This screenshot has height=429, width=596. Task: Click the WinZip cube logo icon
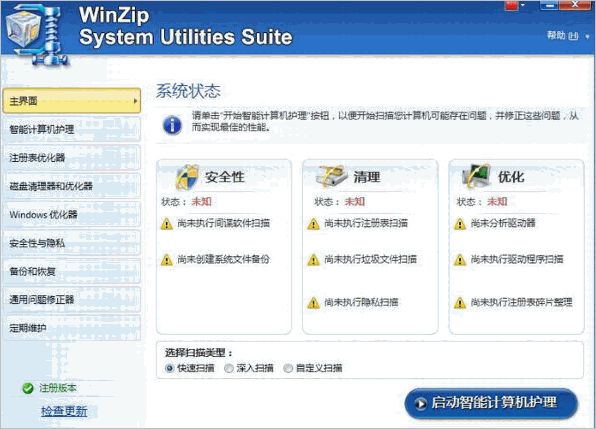pyautogui.click(x=37, y=35)
